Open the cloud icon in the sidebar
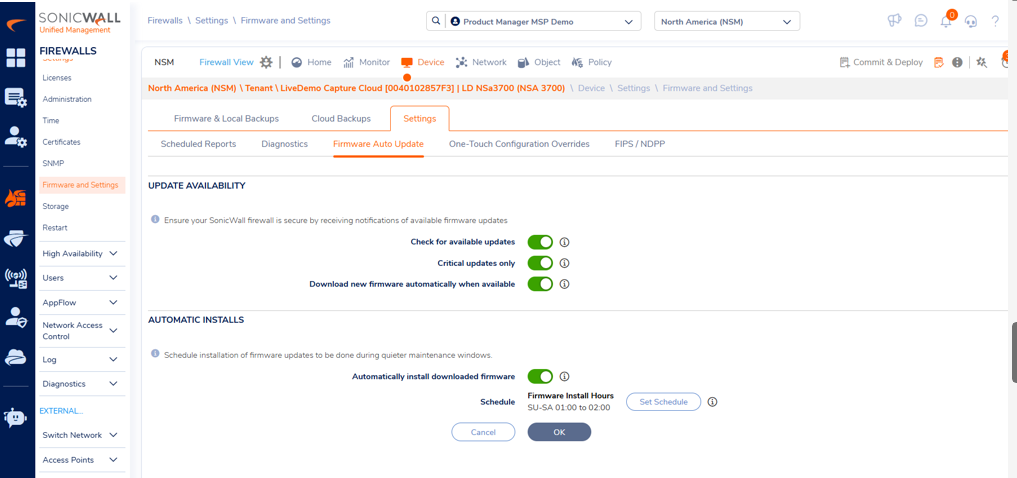This screenshot has height=478, width=1017. point(16,357)
